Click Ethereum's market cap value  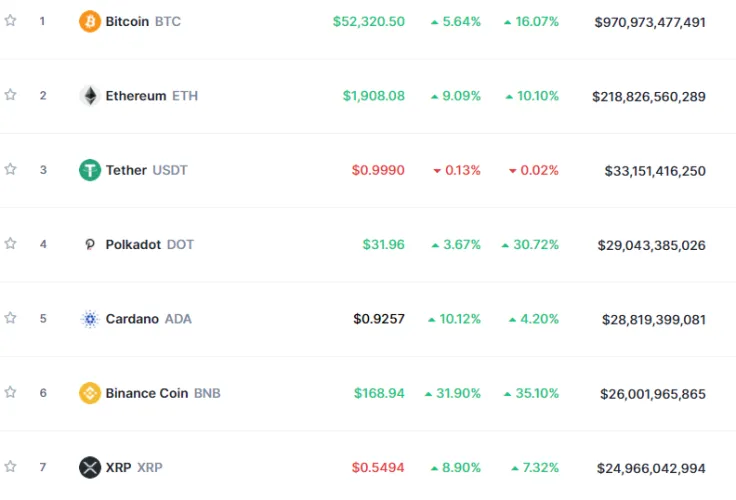click(649, 96)
